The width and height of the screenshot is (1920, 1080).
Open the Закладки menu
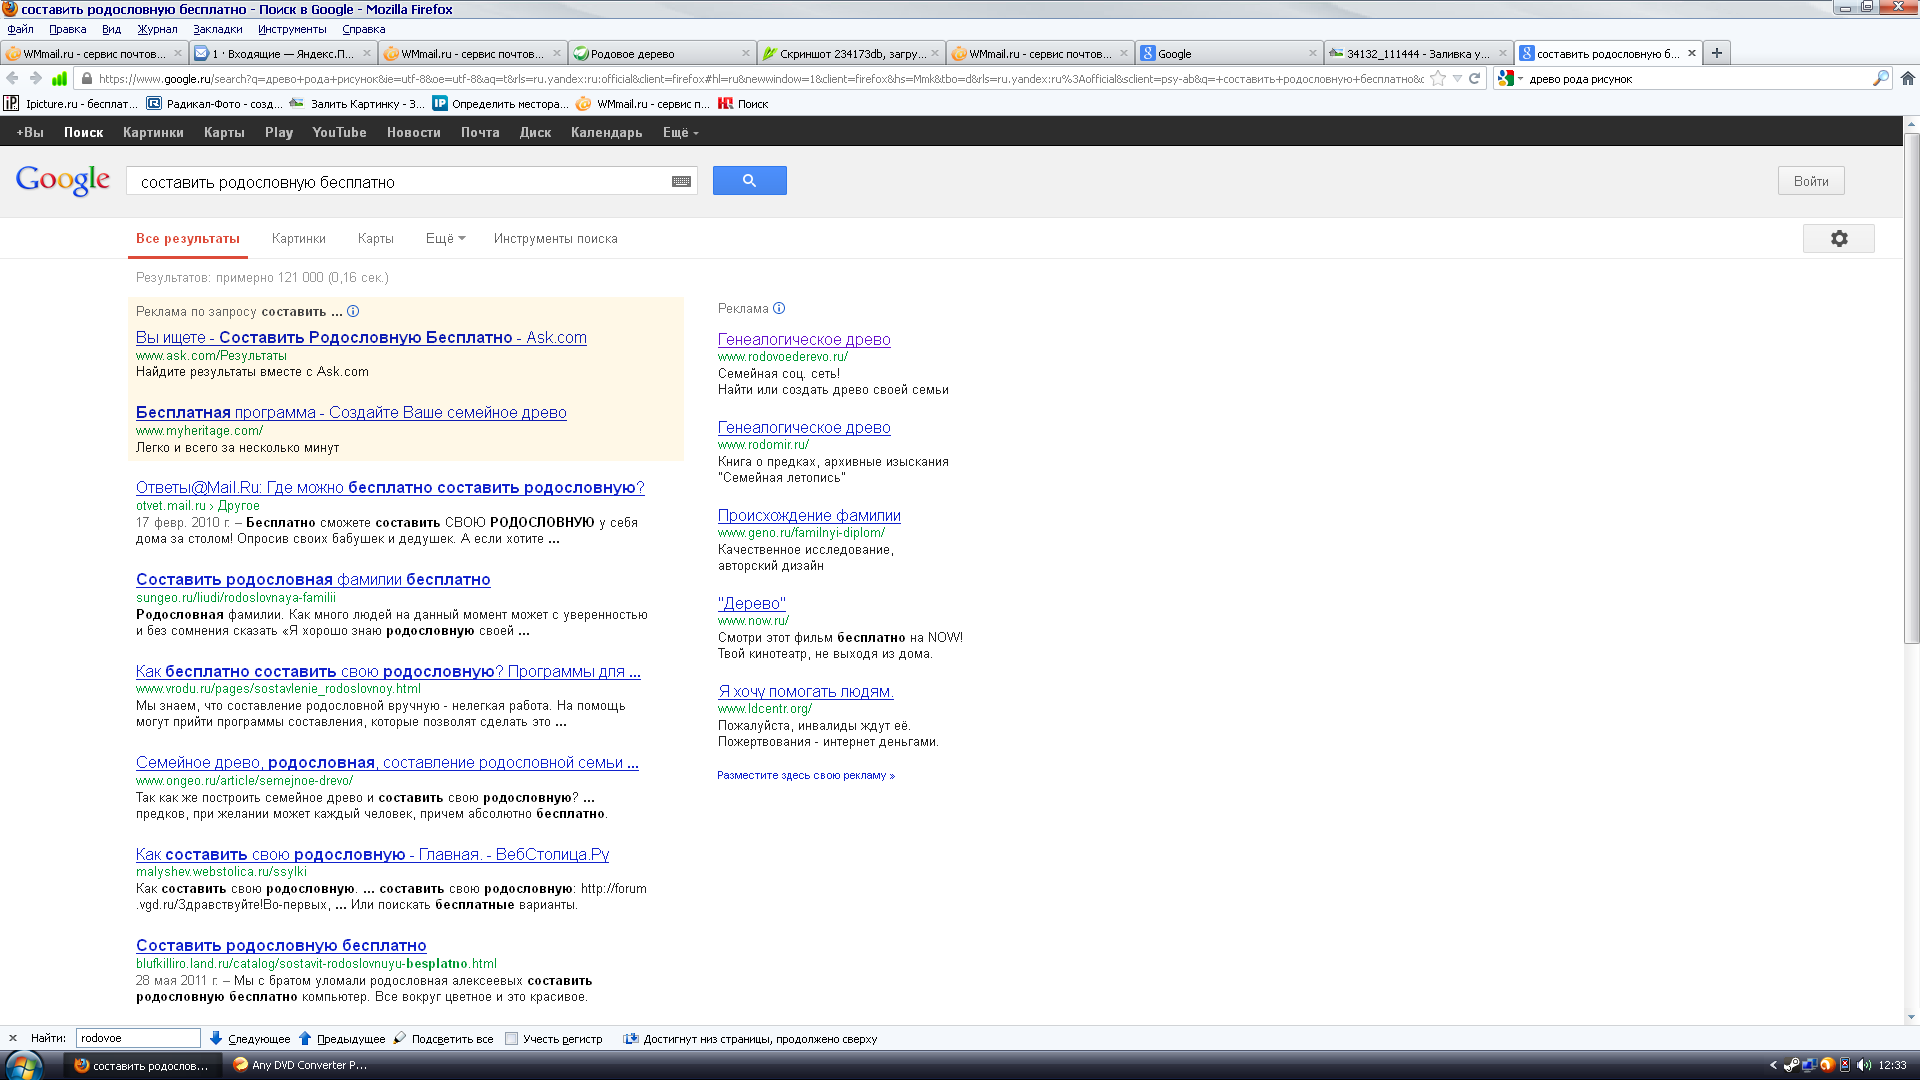(217, 29)
